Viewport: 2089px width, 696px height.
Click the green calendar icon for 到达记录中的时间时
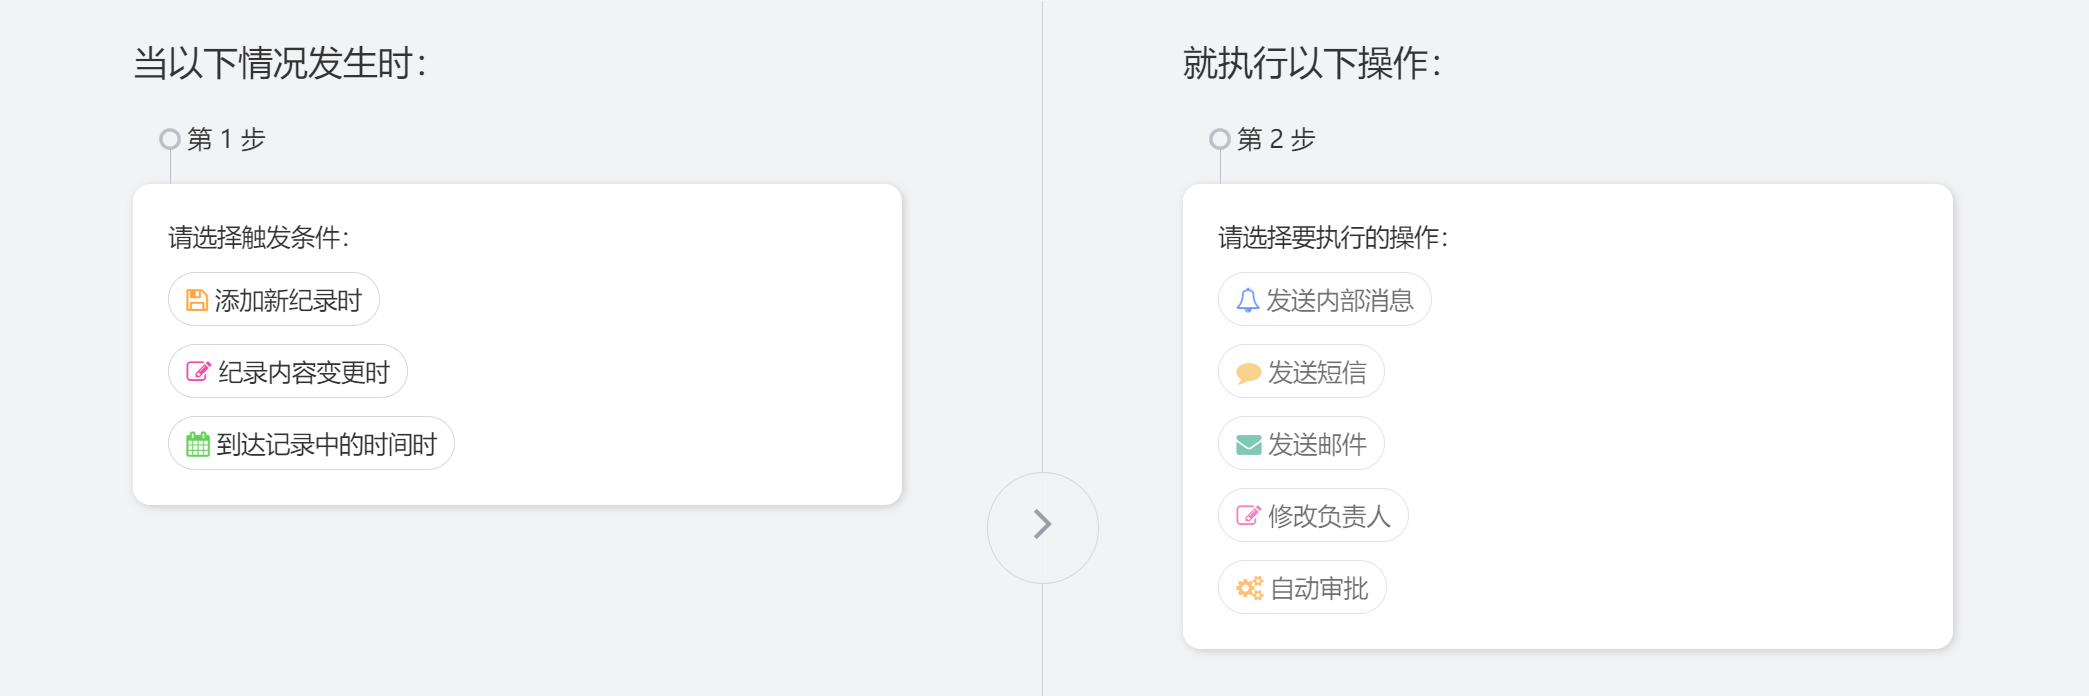point(198,444)
